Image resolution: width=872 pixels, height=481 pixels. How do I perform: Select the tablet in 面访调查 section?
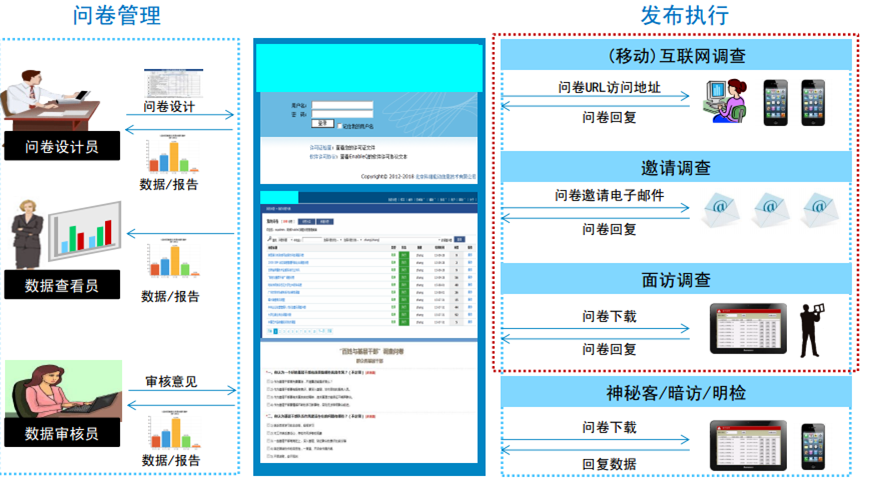(749, 329)
